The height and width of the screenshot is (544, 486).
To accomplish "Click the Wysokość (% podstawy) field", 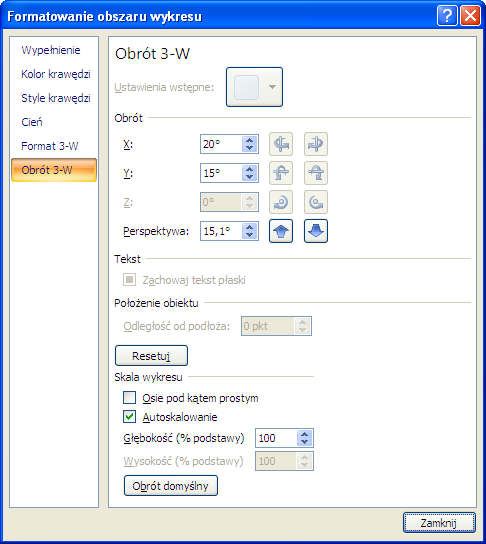I will (x=276, y=461).
